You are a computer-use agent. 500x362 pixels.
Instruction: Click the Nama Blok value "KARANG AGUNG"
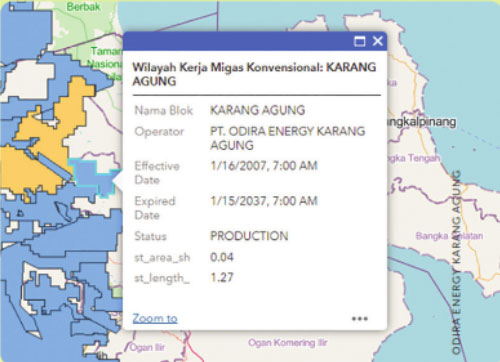pos(258,110)
